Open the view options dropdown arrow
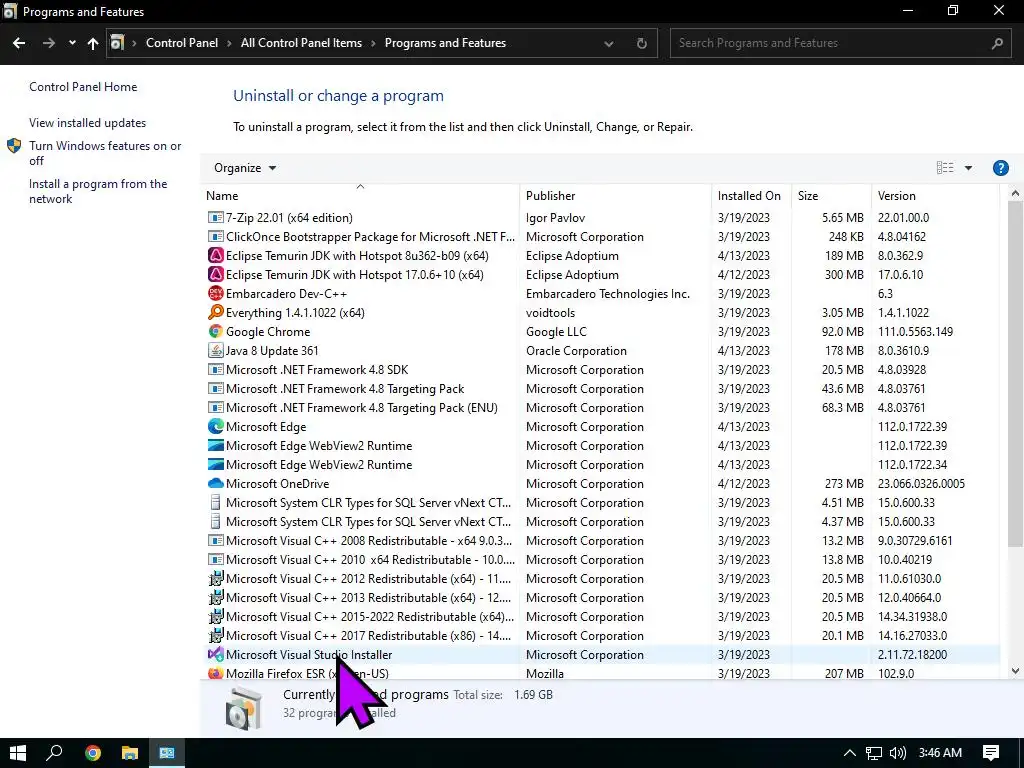This screenshot has width=1024, height=768. tap(968, 168)
